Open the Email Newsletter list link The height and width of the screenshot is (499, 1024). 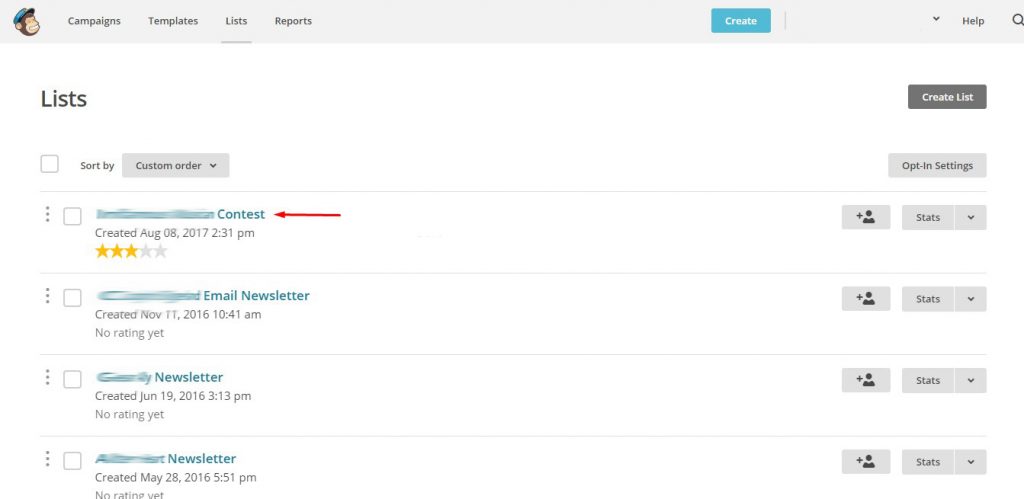click(x=203, y=295)
